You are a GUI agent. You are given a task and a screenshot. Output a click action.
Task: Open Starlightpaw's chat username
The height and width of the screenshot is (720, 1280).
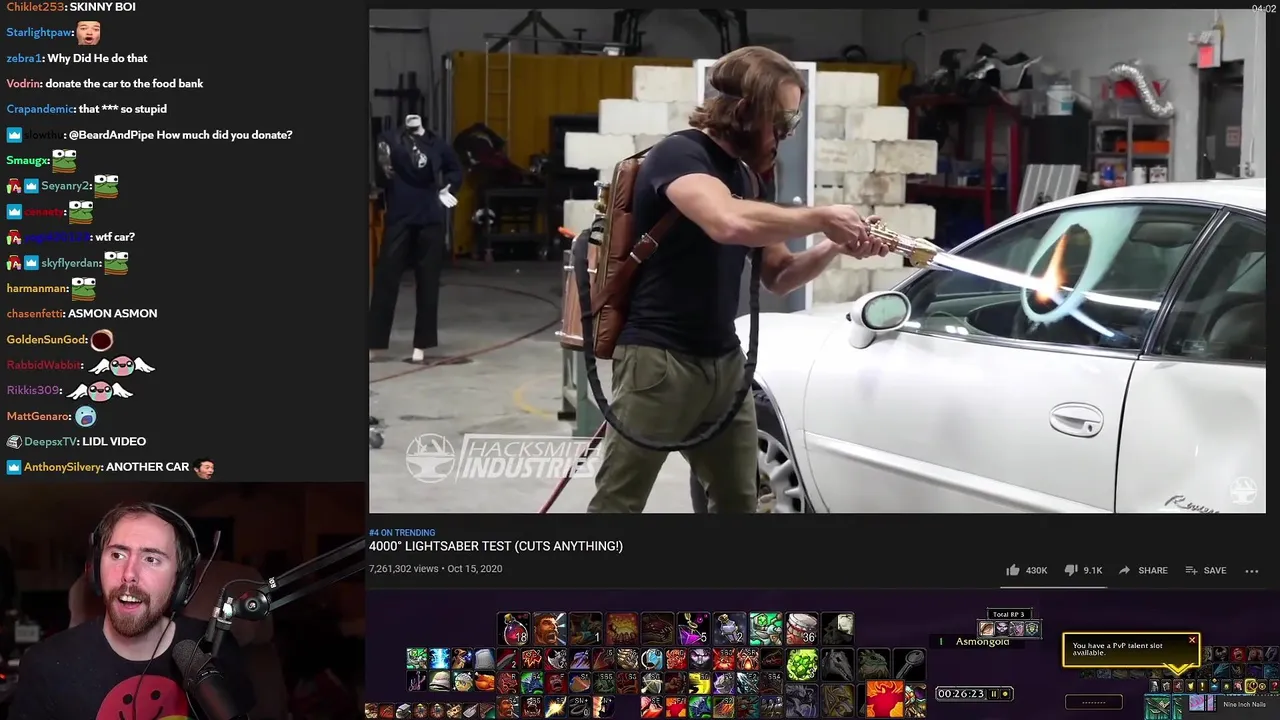[38, 33]
